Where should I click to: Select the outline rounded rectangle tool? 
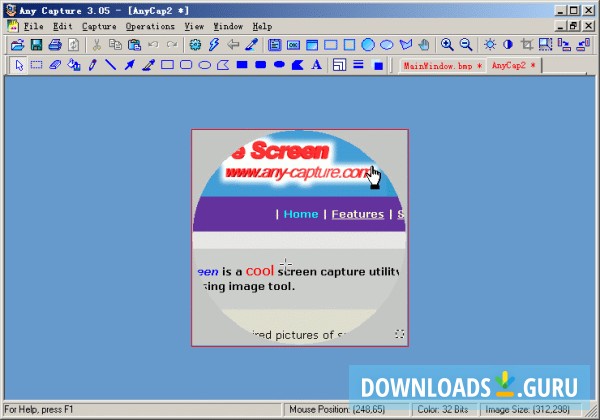pos(186,65)
